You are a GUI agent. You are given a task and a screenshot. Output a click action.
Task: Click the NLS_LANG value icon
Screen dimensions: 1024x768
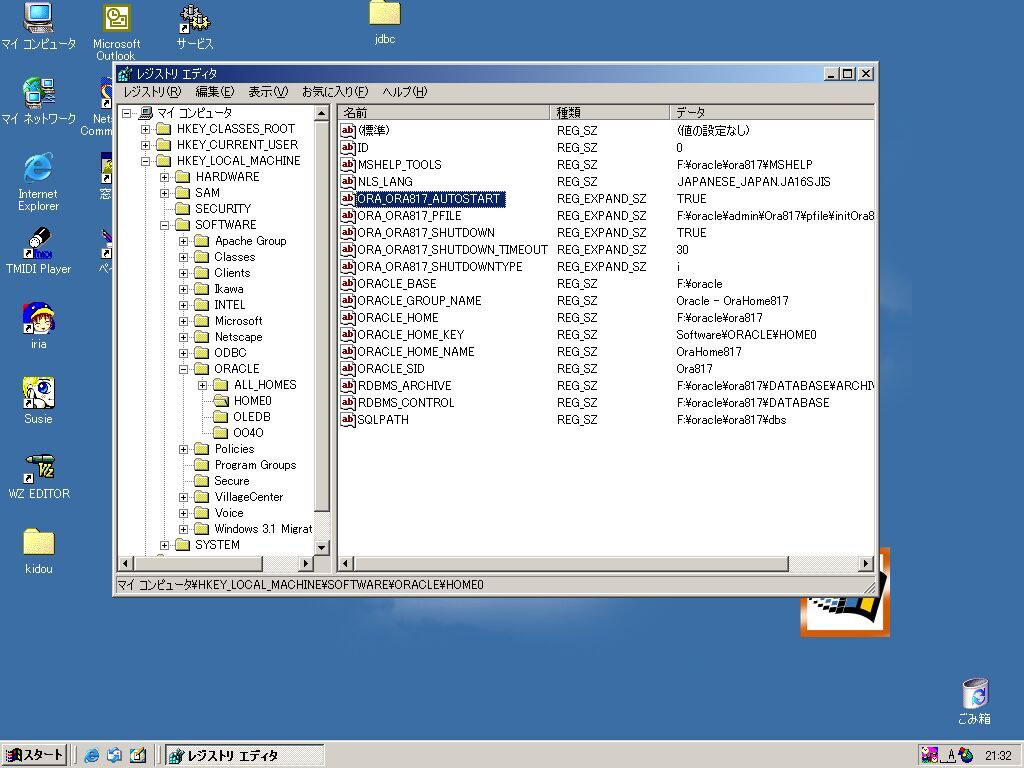coord(347,182)
